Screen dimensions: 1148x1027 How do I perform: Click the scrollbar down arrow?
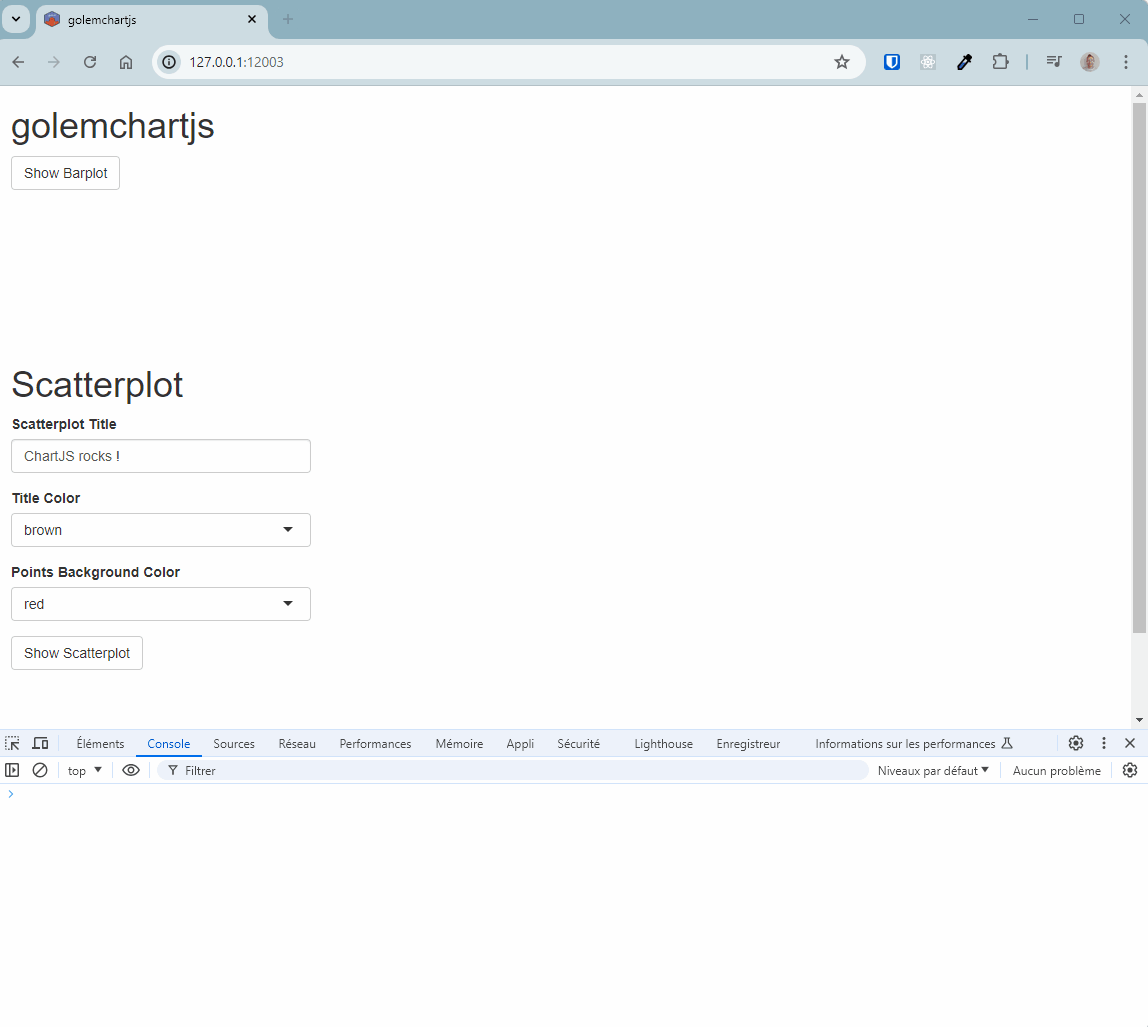tap(1139, 720)
